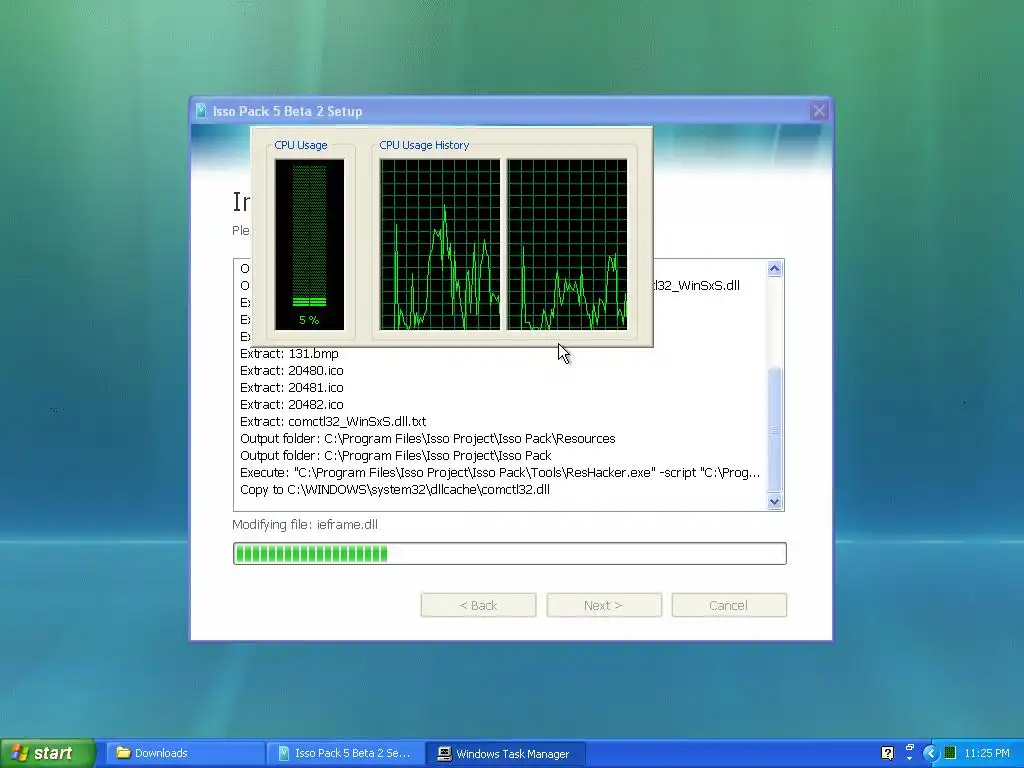
Task: Select the log line 'Extract: 20480.ico'
Action: 291,370
